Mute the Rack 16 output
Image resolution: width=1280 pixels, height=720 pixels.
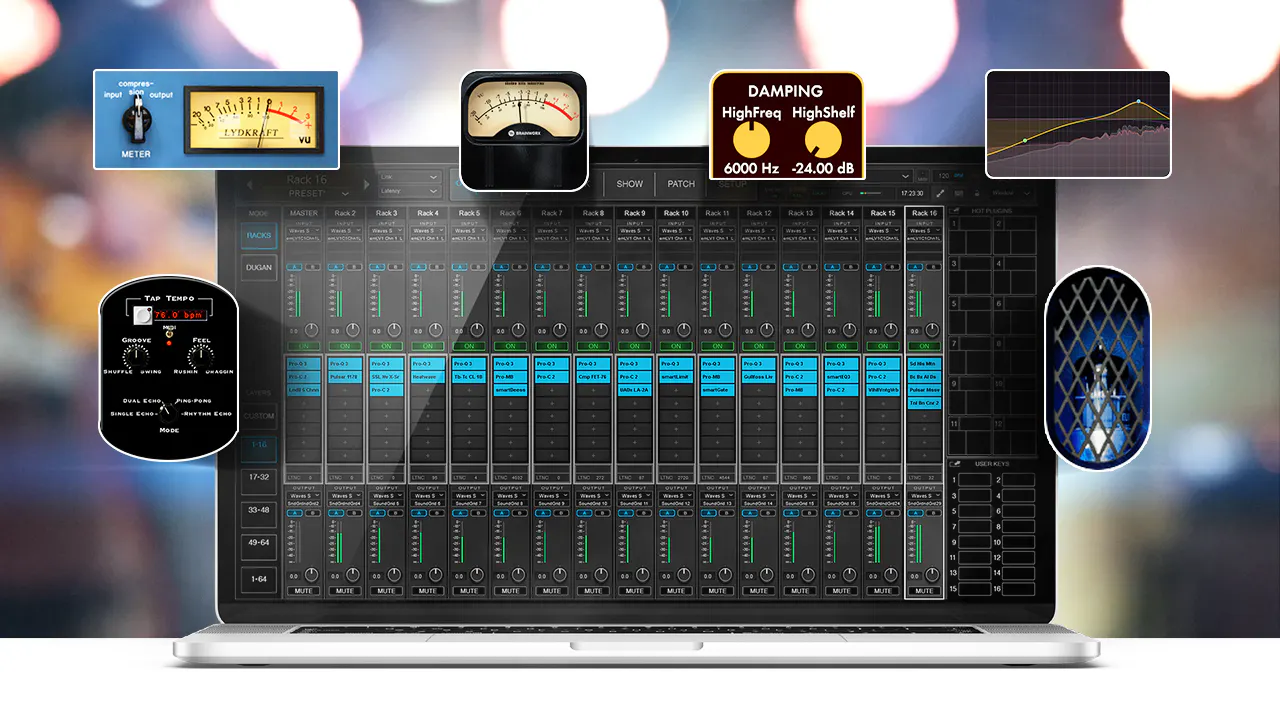[925, 591]
